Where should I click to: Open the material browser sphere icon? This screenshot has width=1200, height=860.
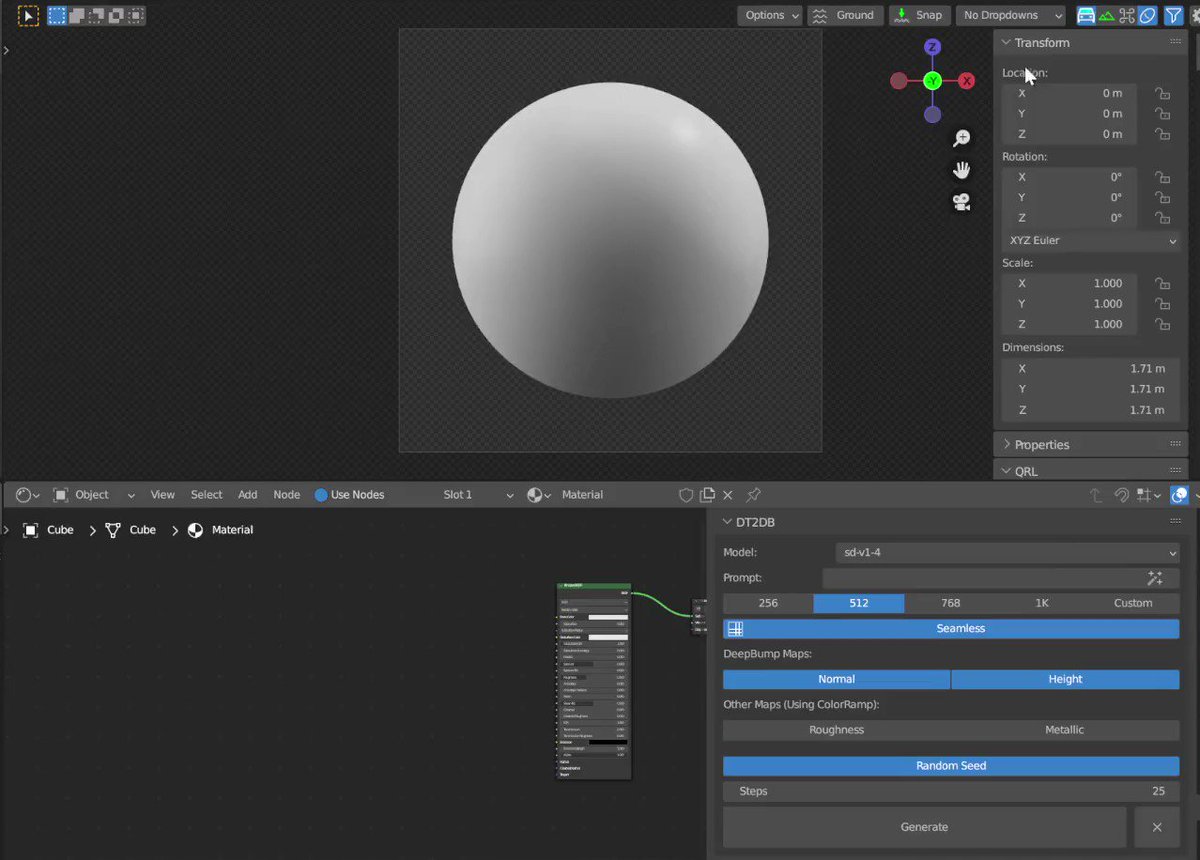[x=537, y=494]
